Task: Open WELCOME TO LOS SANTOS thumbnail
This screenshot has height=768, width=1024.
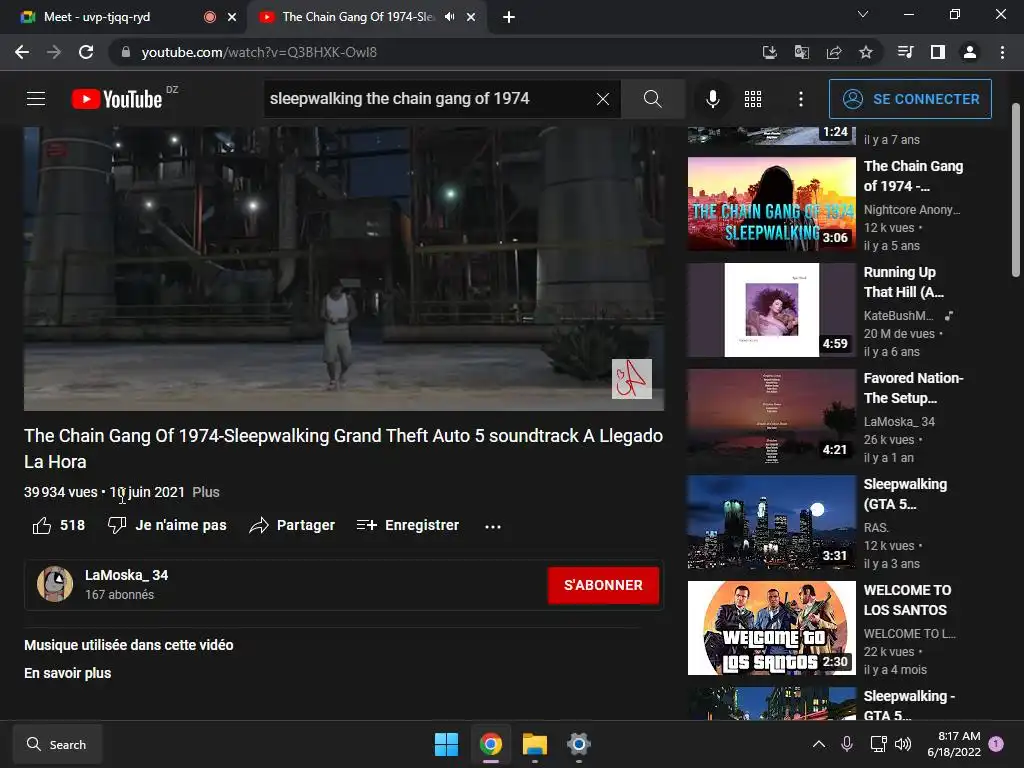Action: tap(771, 628)
